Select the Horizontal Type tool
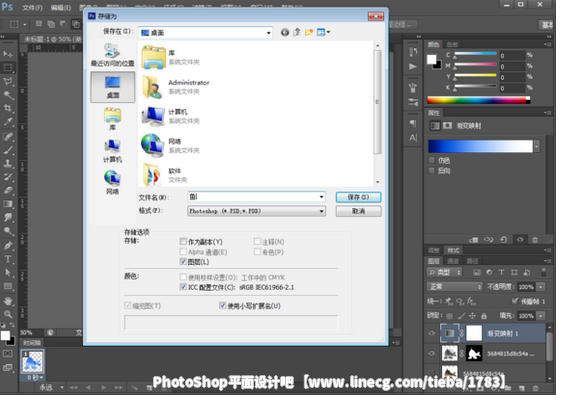The image size is (561, 401). coord(8,259)
